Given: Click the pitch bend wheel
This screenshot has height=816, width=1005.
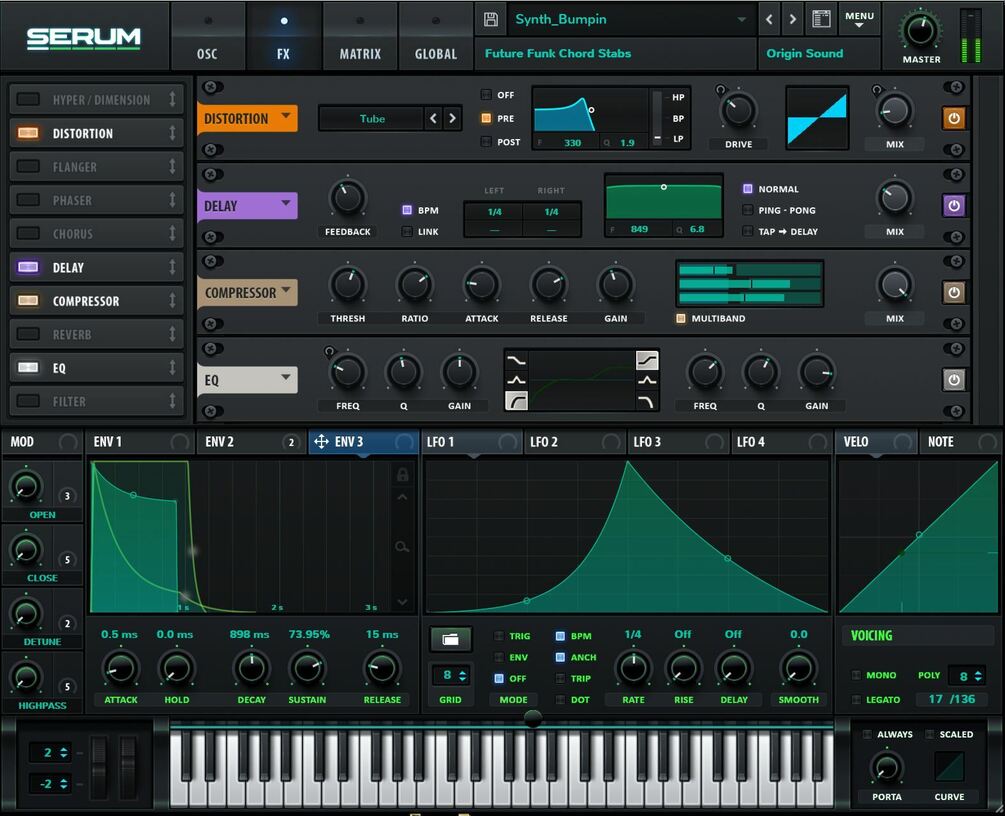Looking at the screenshot, I should click(99, 766).
